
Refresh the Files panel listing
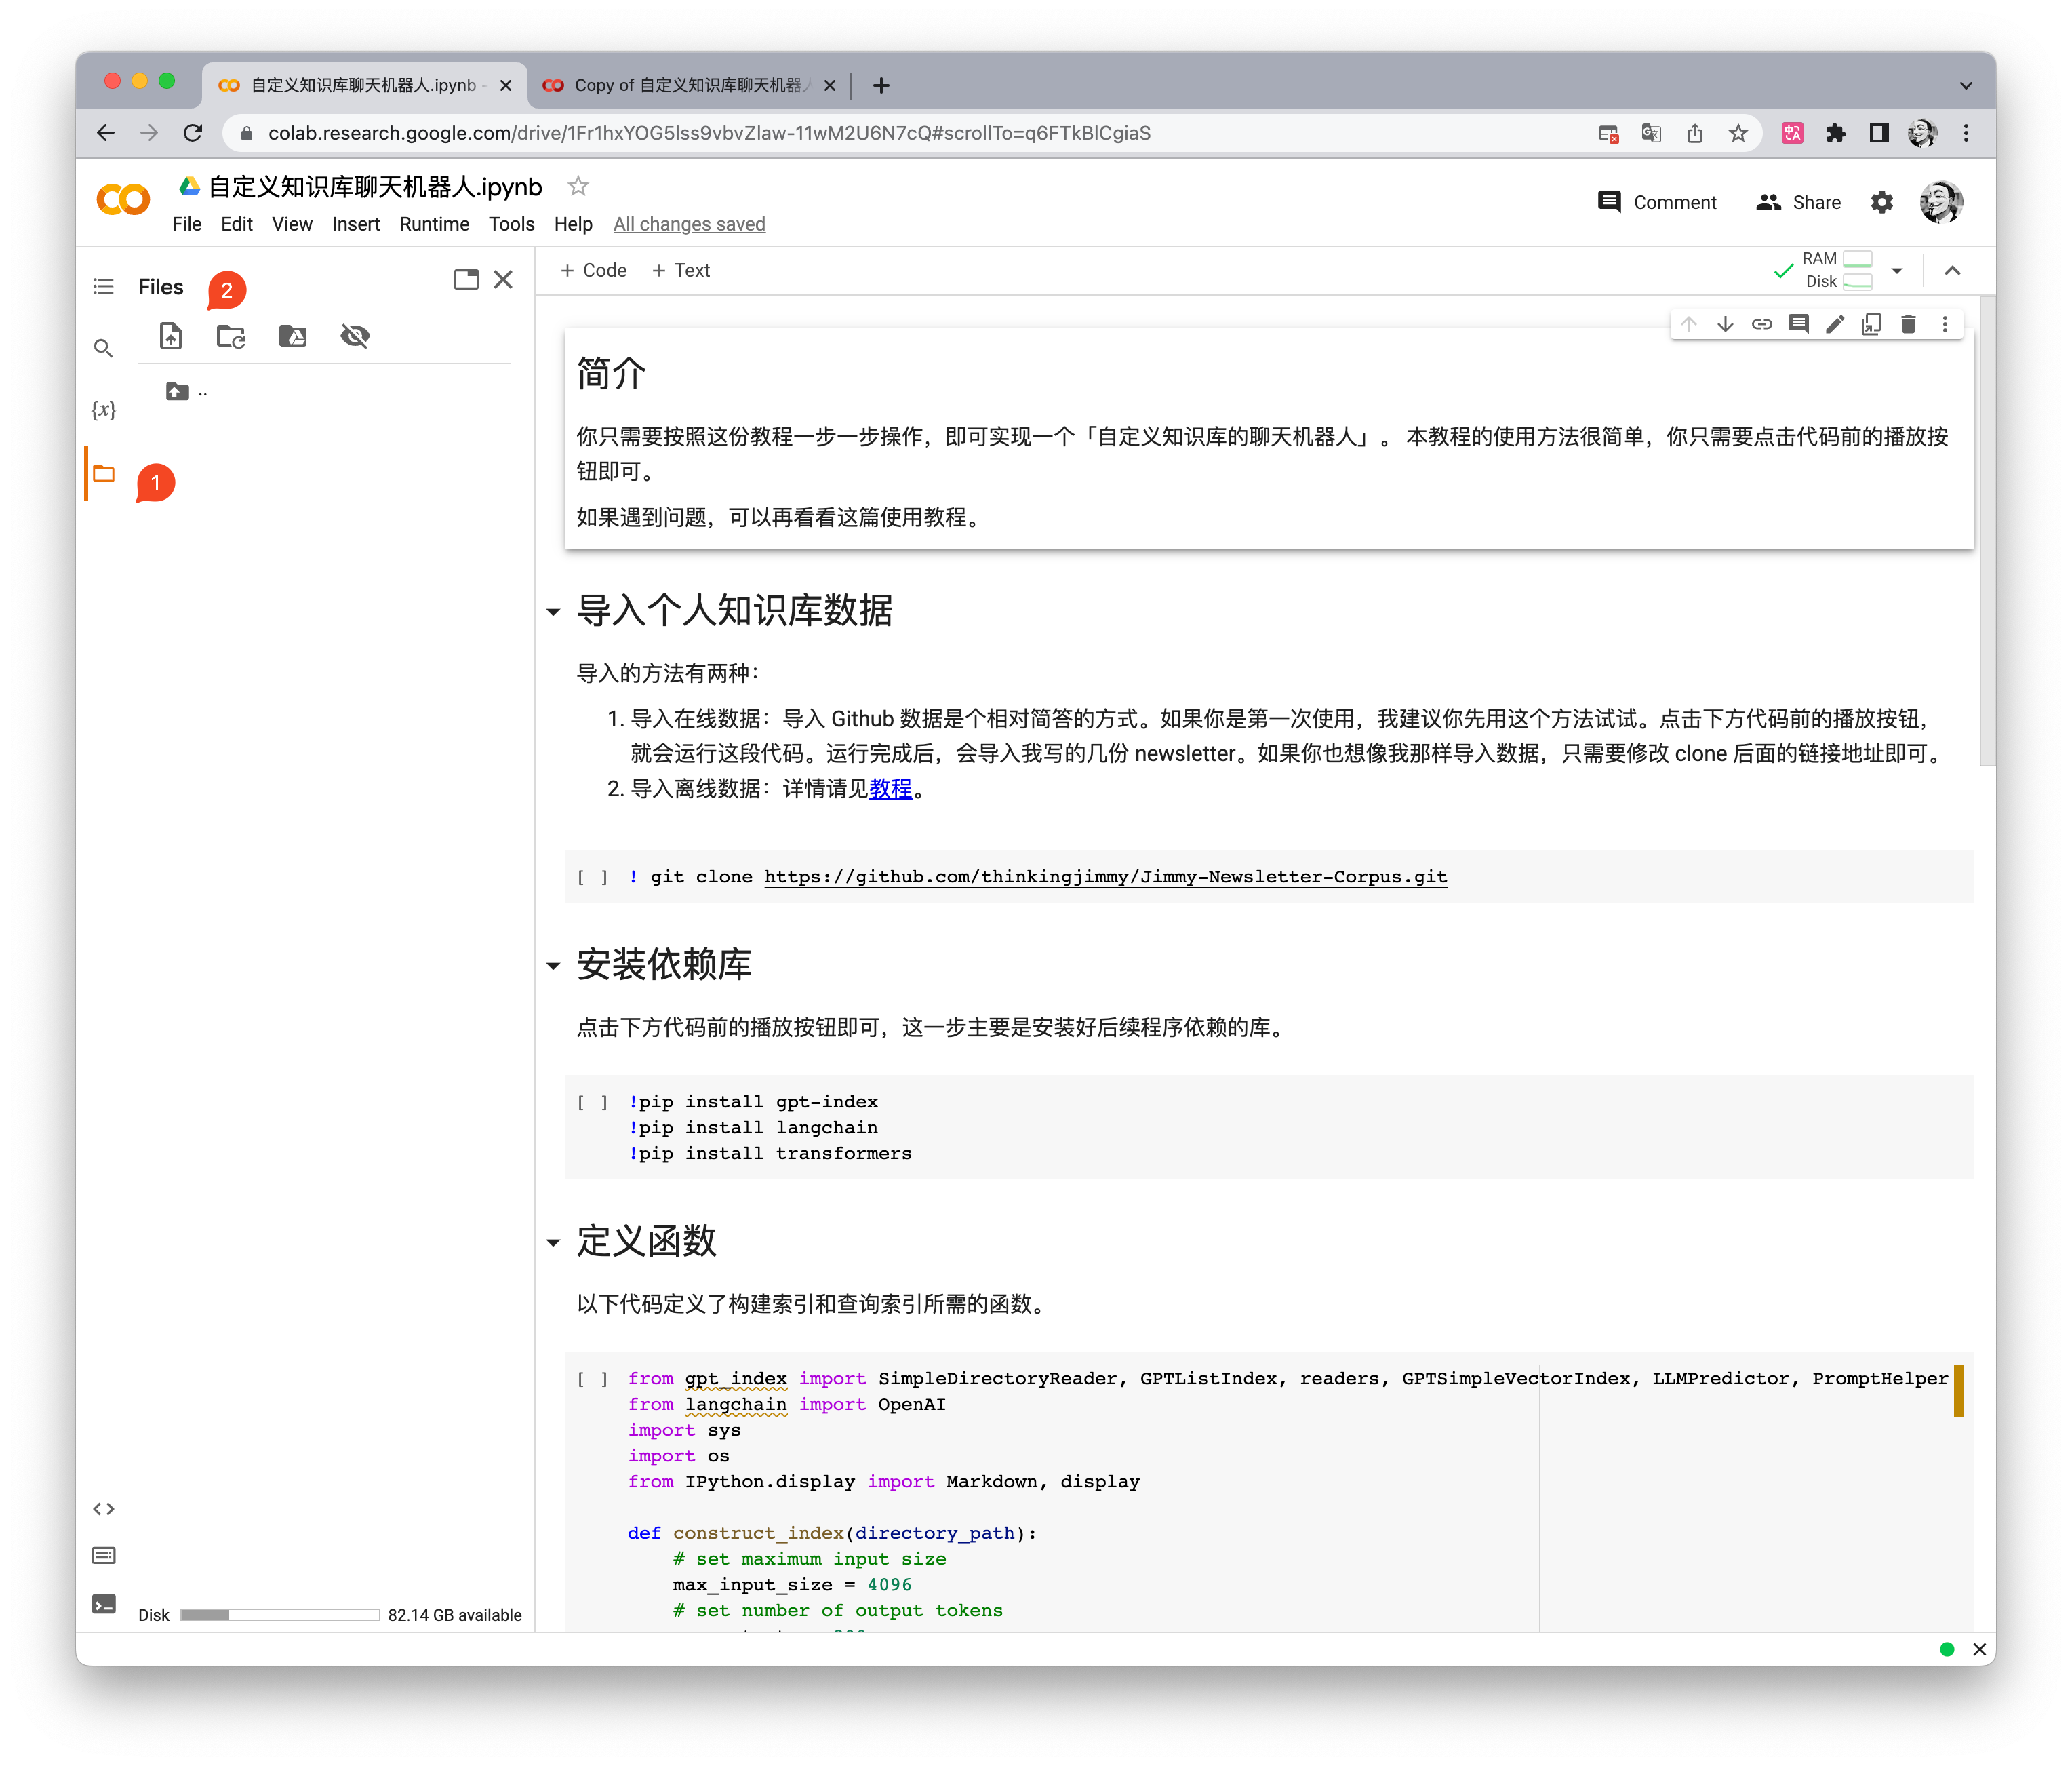click(231, 336)
